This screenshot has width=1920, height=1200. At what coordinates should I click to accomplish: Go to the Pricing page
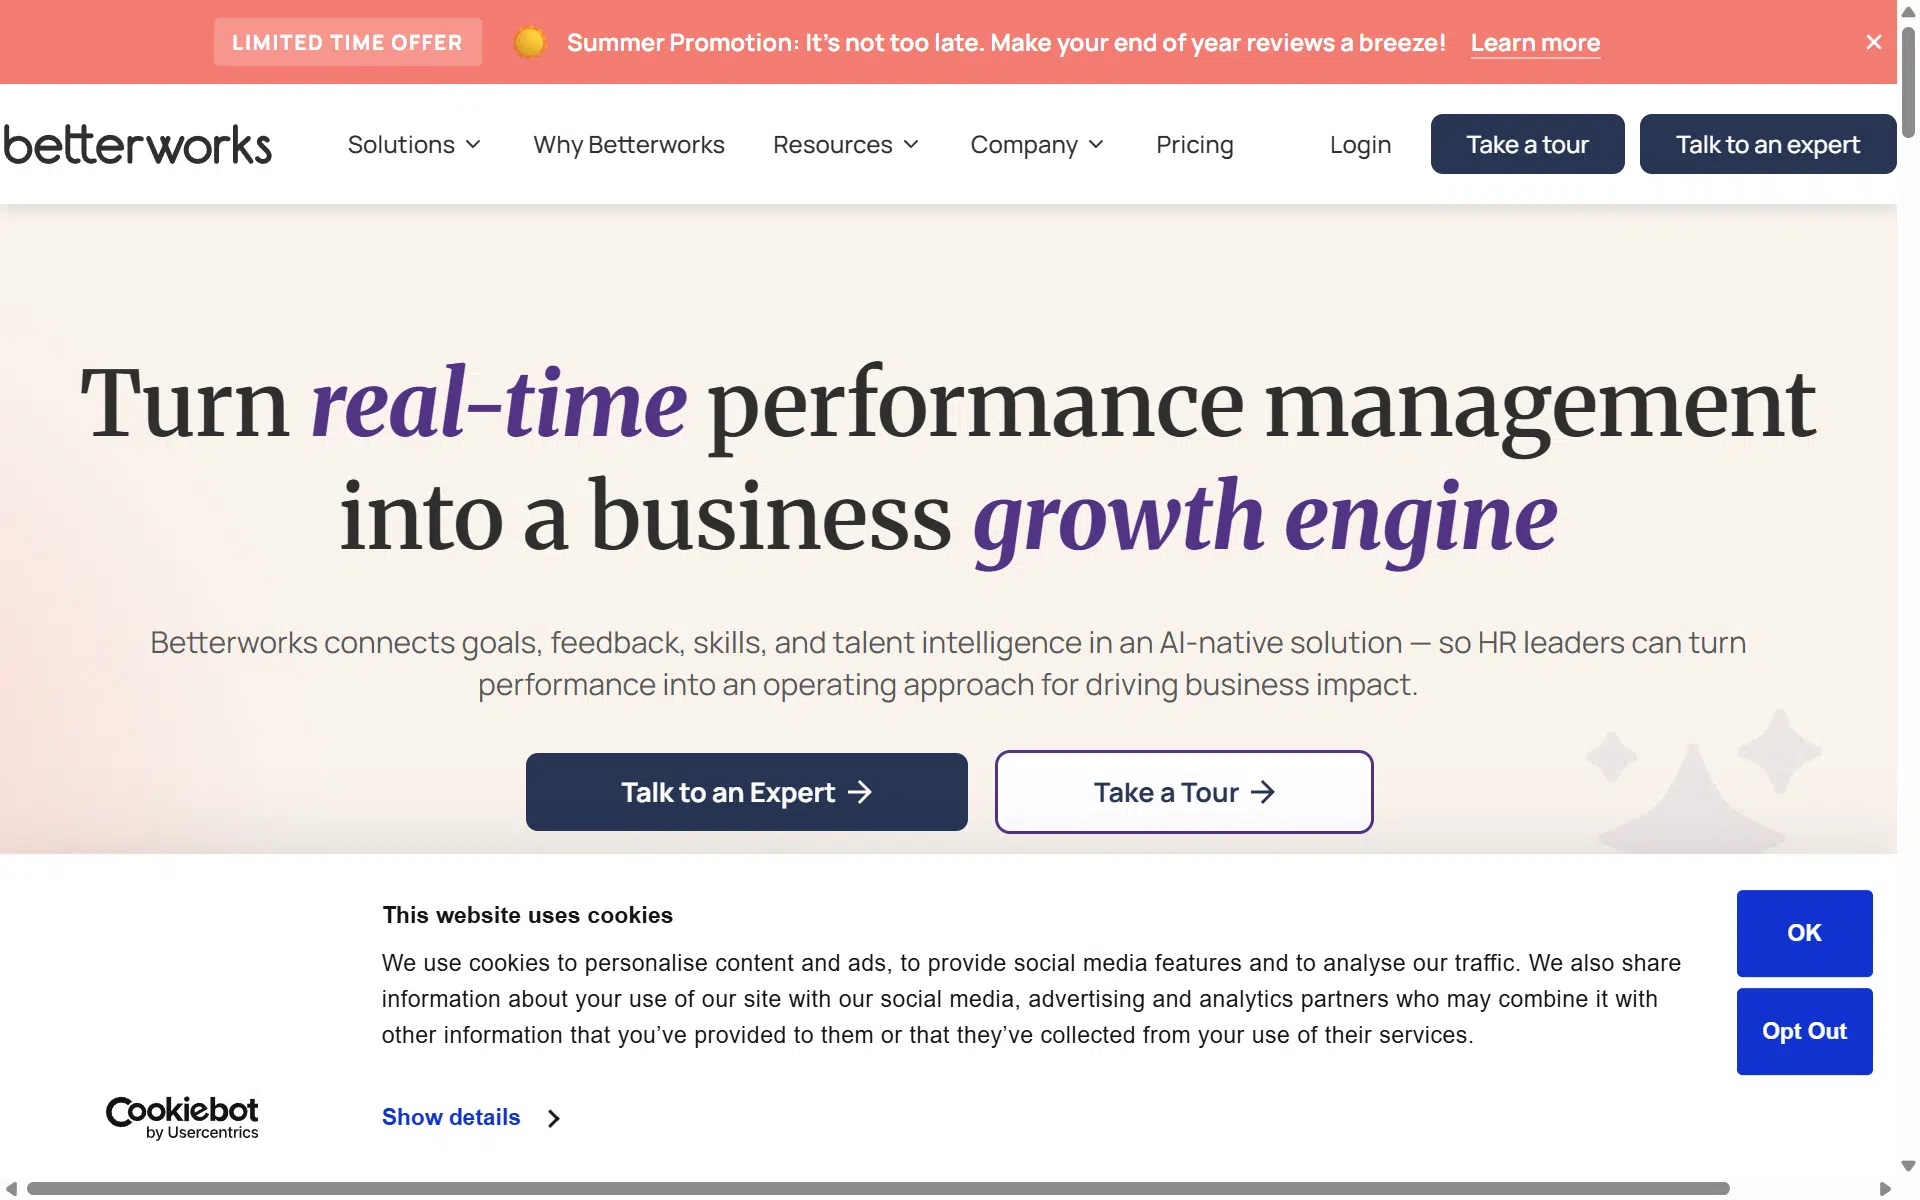pos(1195,145)
